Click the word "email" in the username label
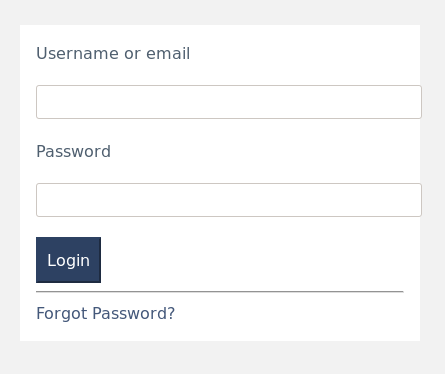 (168, 53)
